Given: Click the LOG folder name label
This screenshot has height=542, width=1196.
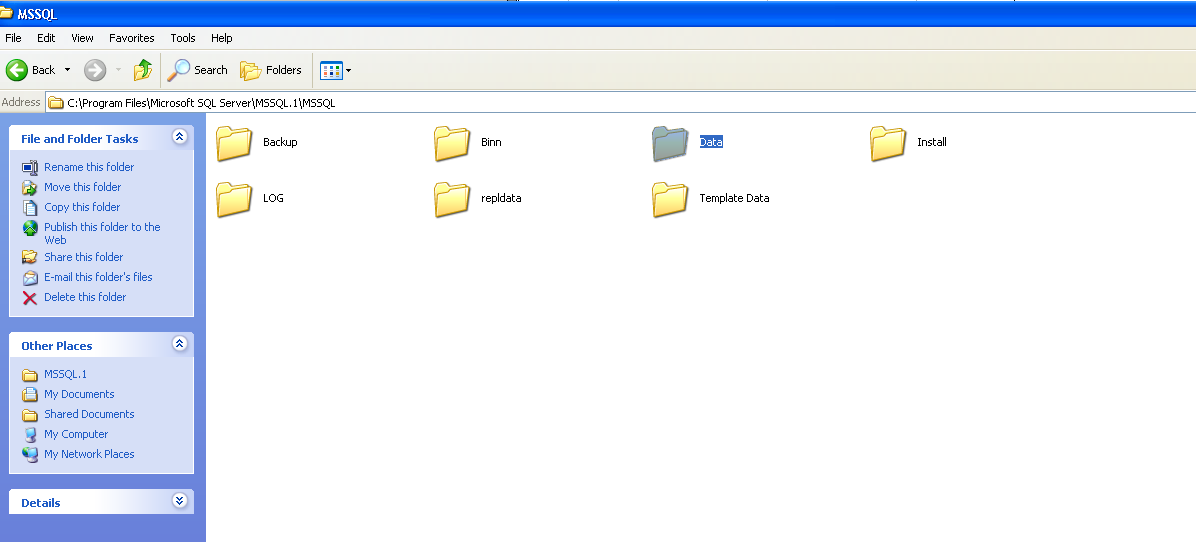Looking at the screenshot, I should [273, 198].
